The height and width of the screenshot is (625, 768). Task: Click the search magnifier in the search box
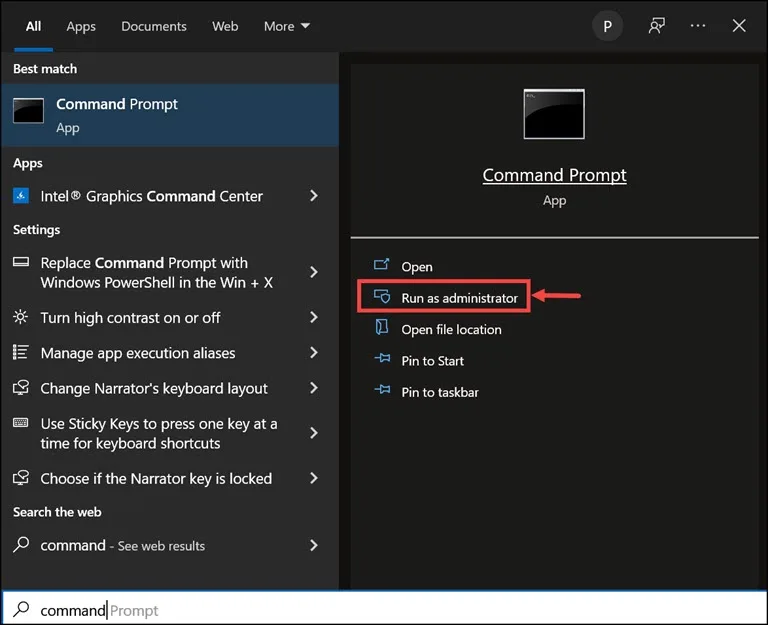click(21, 609)
